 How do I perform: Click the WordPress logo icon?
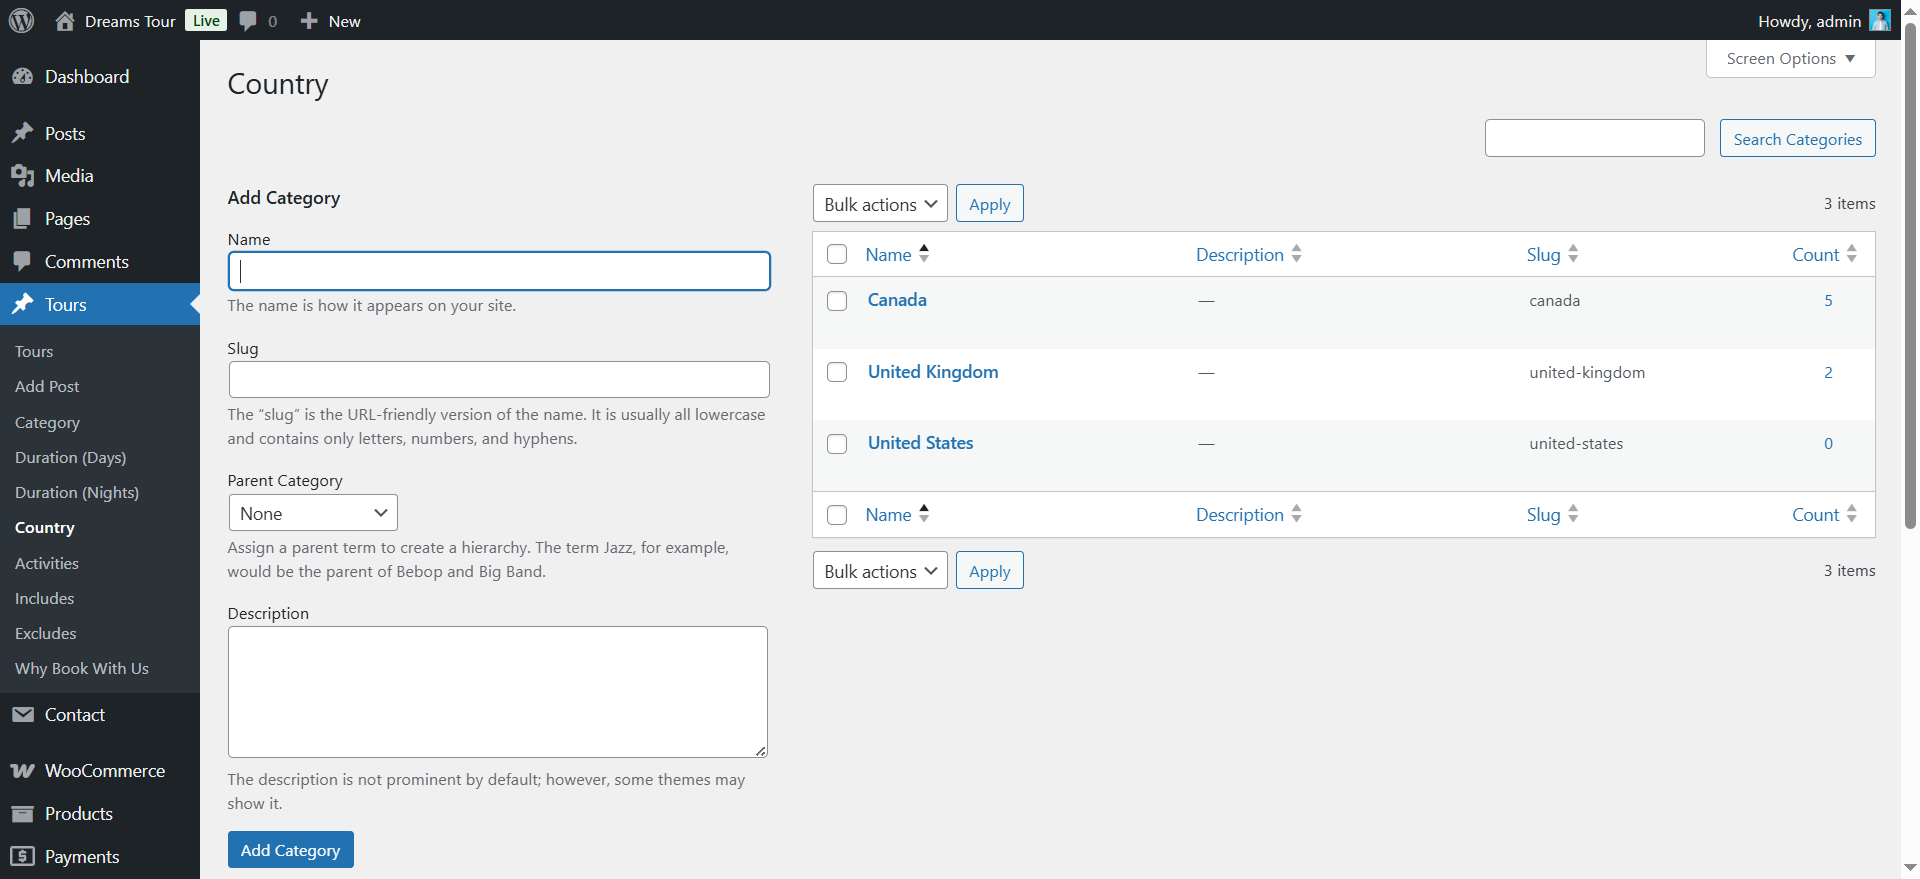(21, 20)
